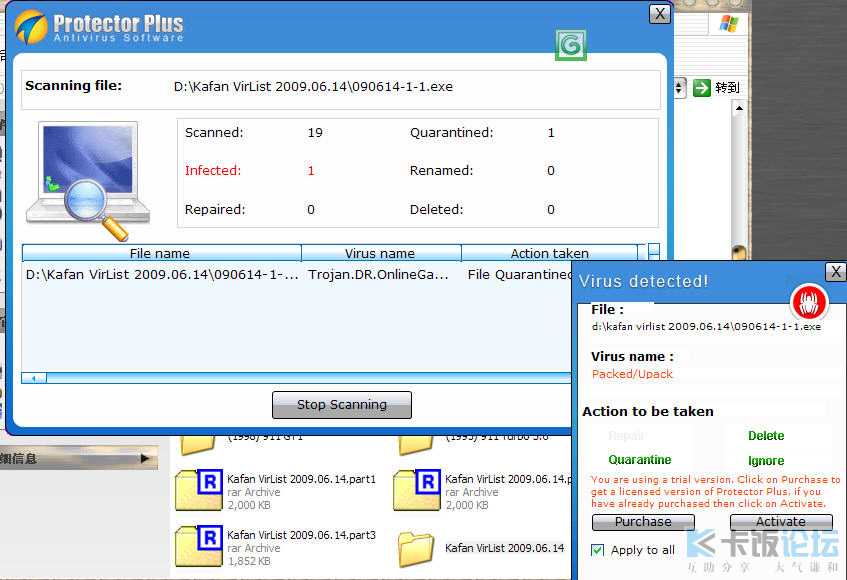
Task: Choose the Ignore action
Action: pyautogui.click(x=766, y=461)
